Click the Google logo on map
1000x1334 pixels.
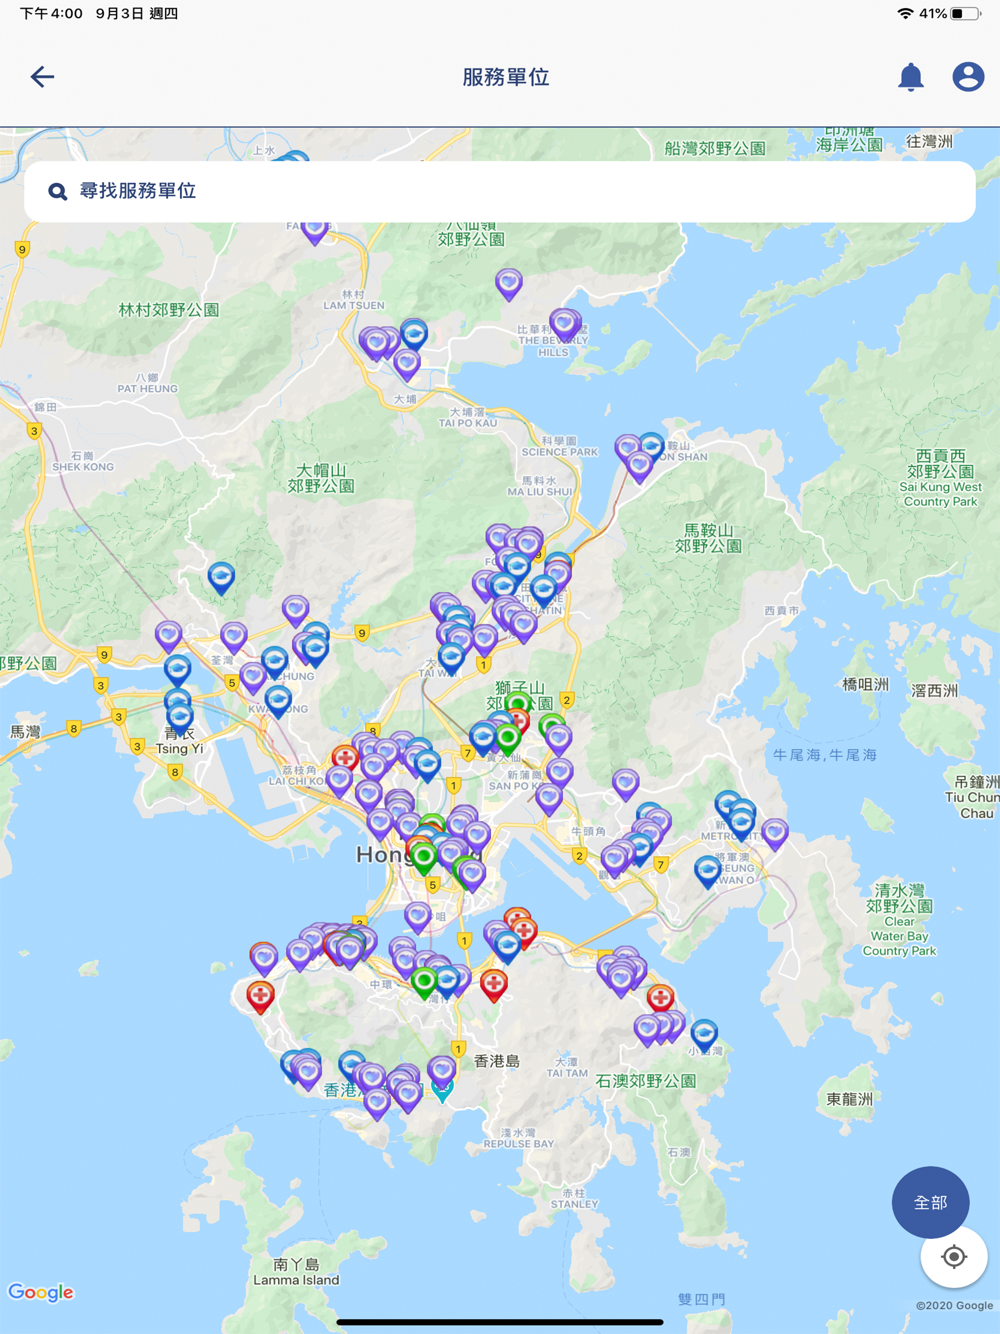coord(41,1292)
